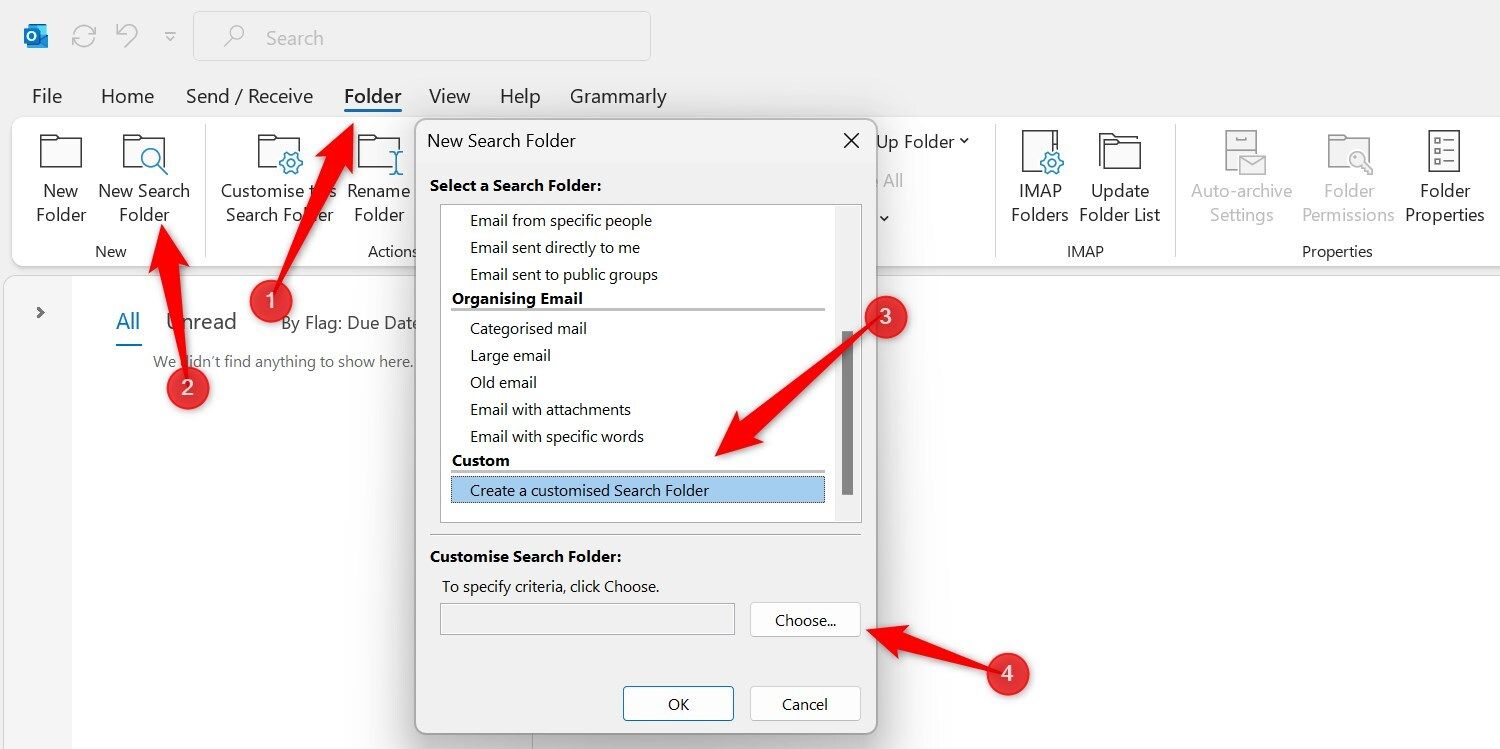Switch to the View ribbon tab
Image resolution: width=1500 pixels, height=749 pixels.
coord(449,96)
